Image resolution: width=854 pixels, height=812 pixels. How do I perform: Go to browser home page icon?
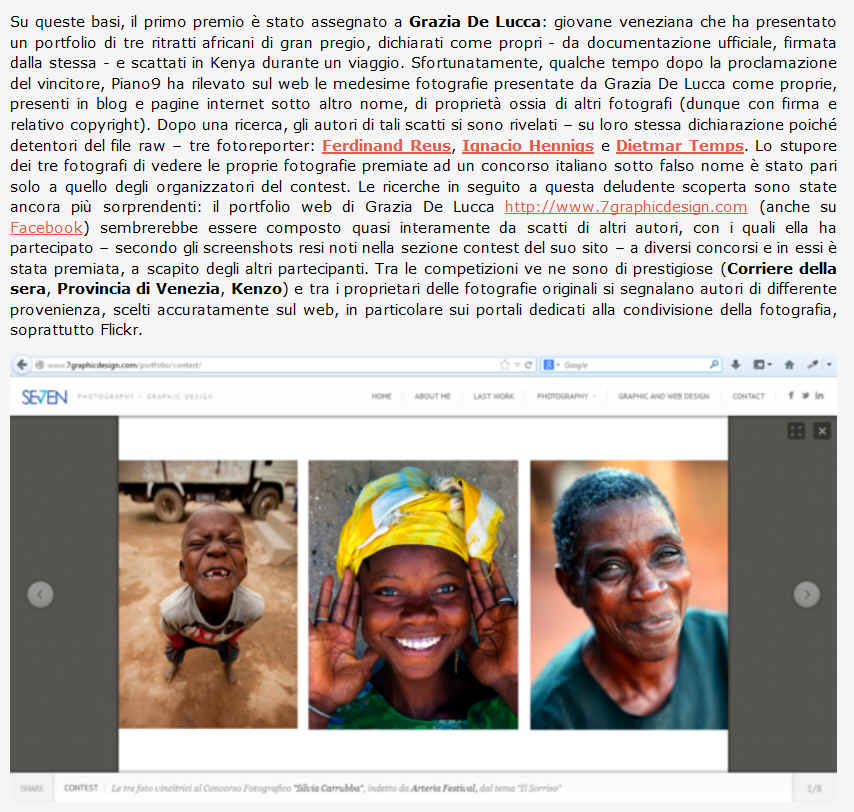coord(789,365)
